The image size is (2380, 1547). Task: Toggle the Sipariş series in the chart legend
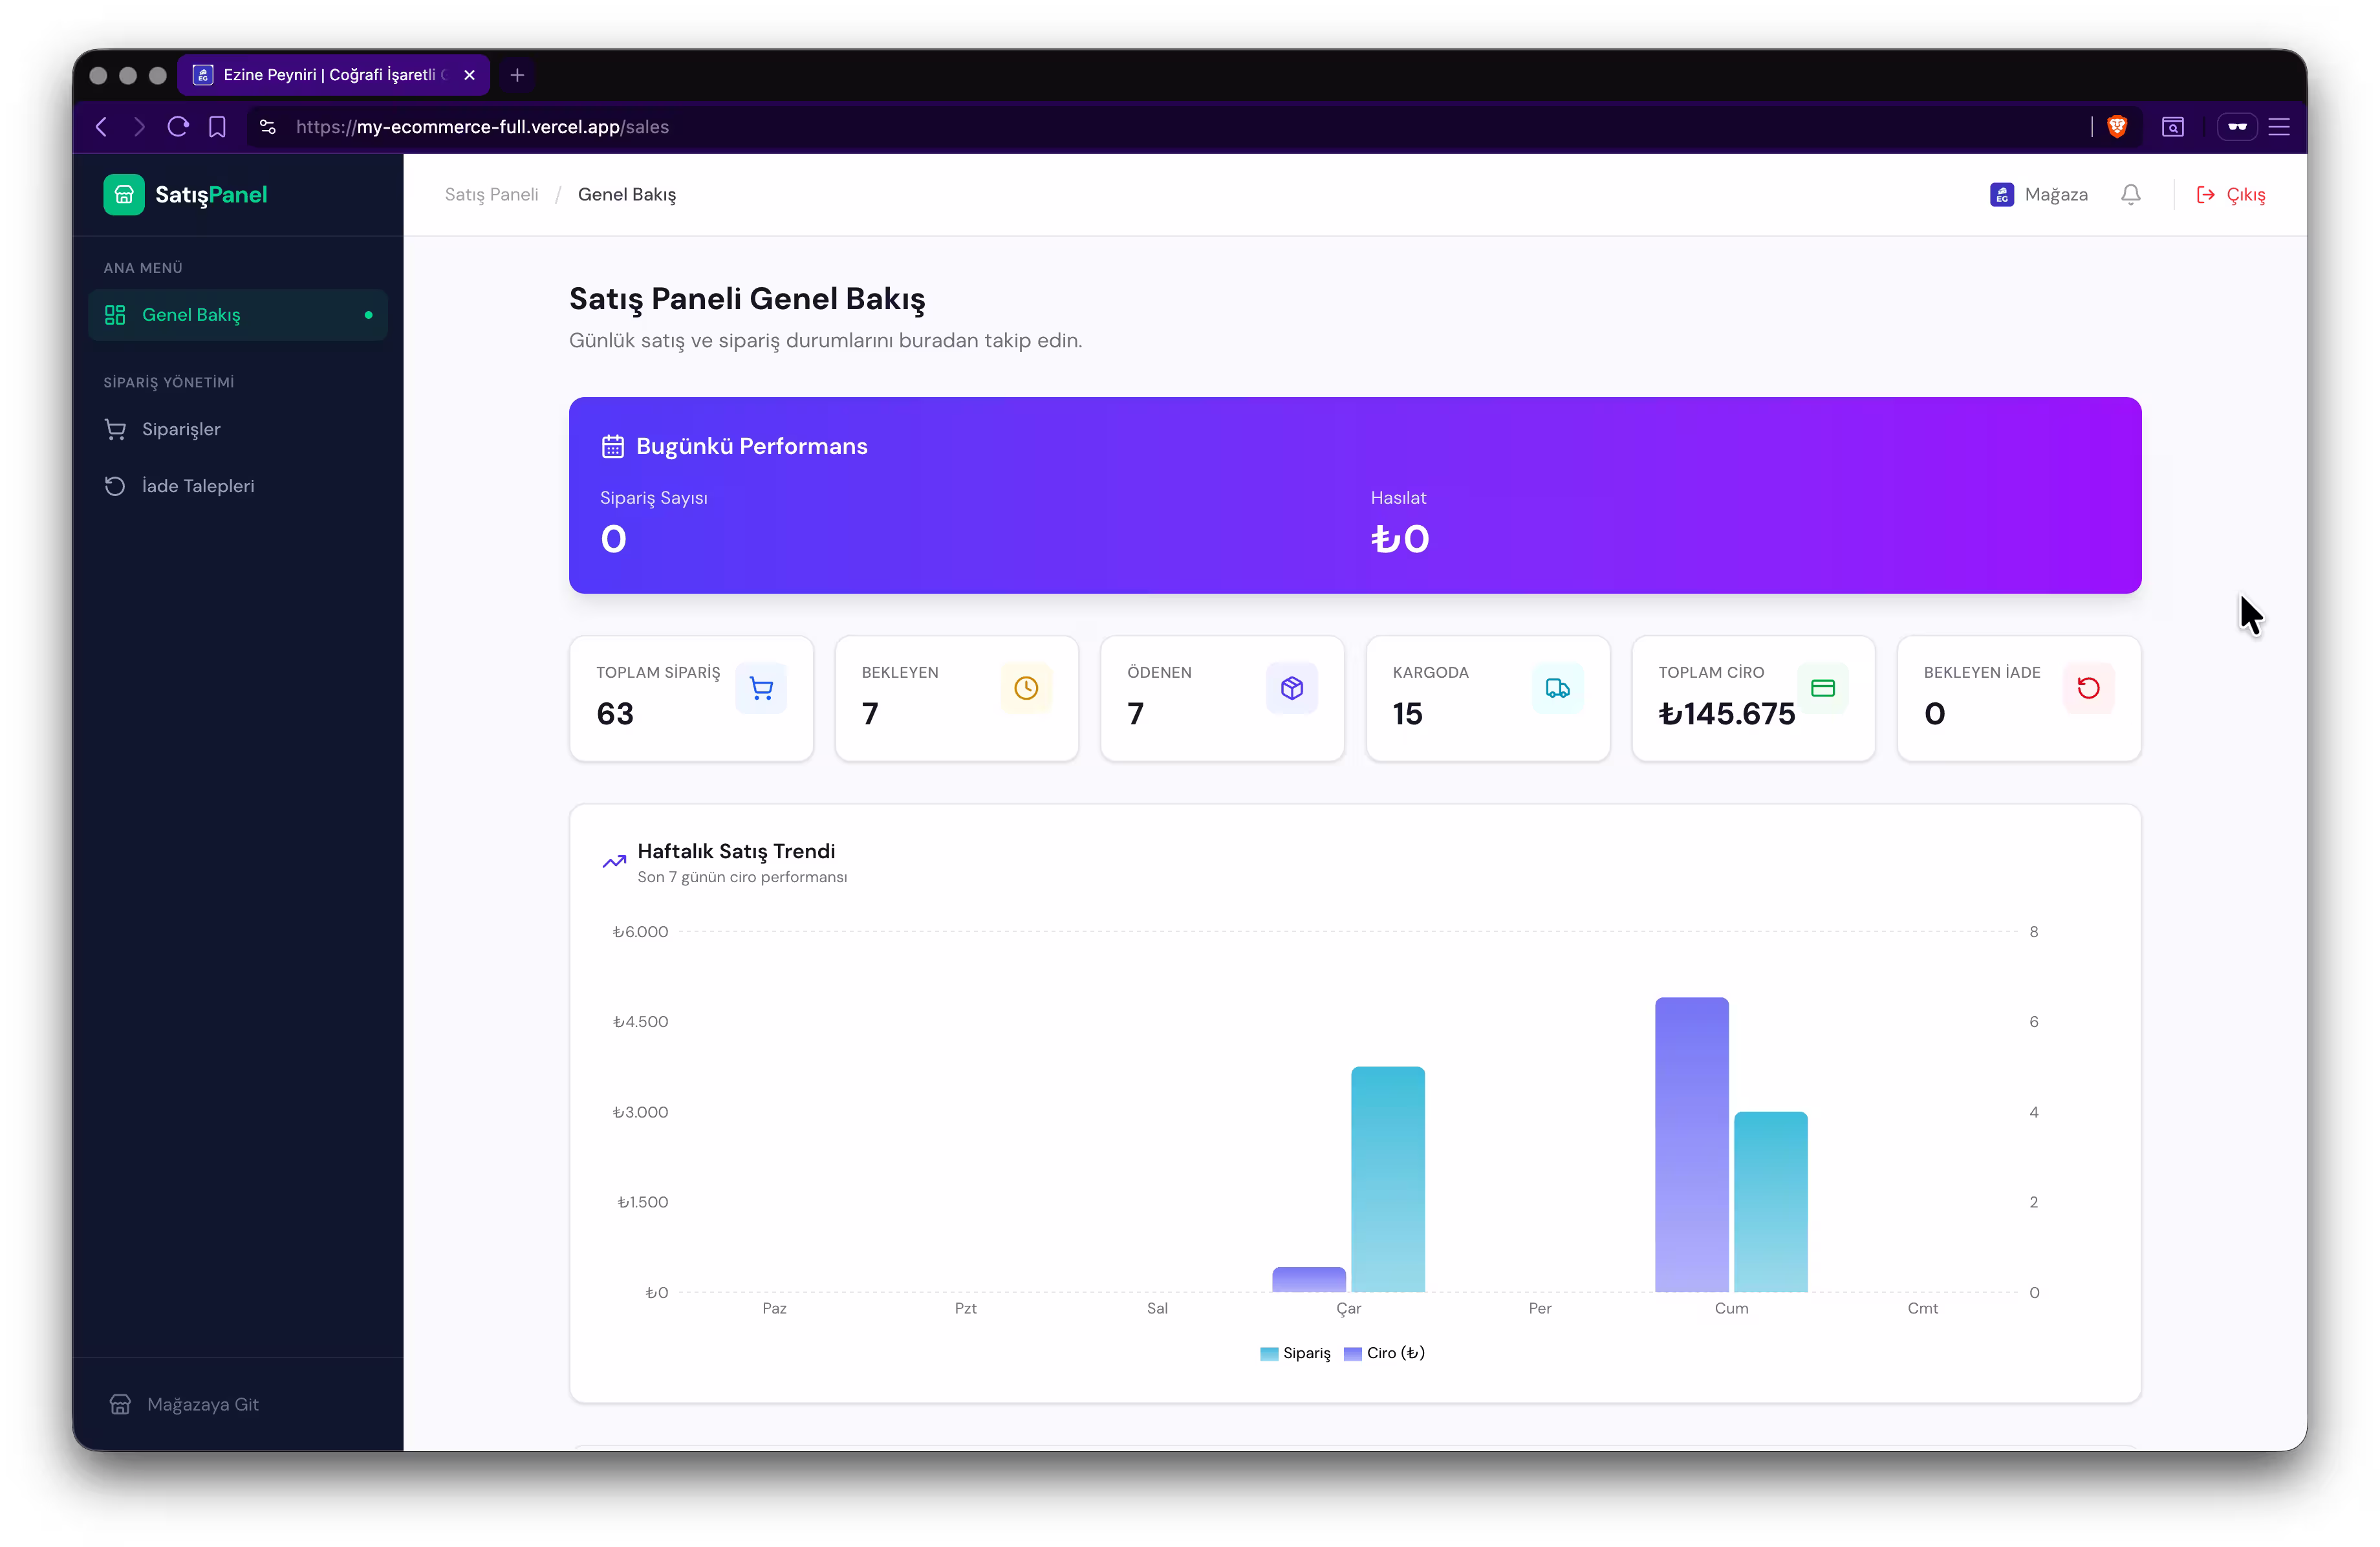click(1295, 1353)
